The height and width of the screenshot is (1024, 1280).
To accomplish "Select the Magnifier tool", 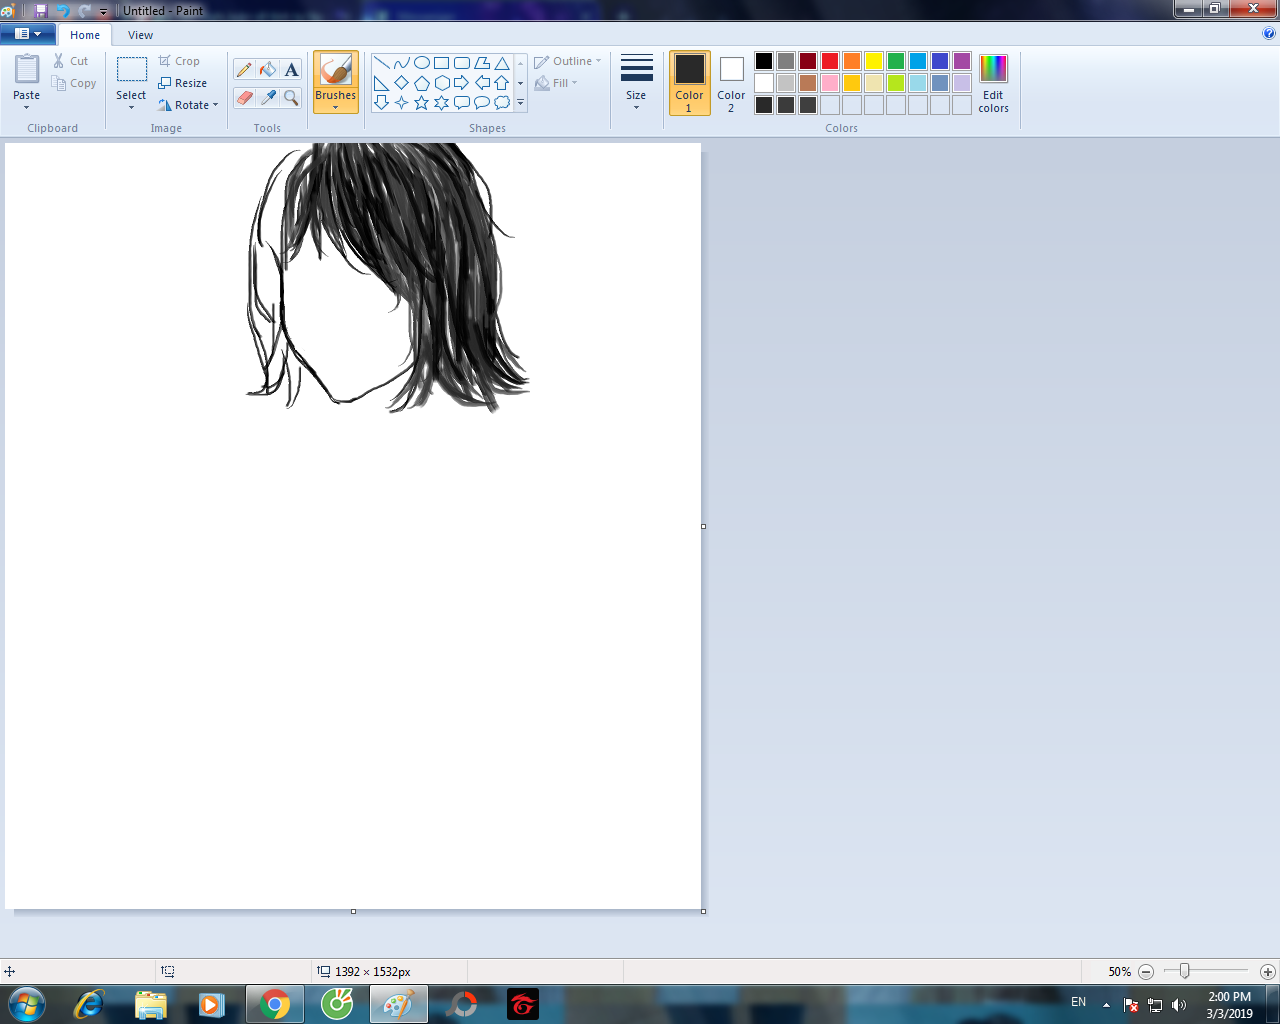I will click(x=291, y=97).
